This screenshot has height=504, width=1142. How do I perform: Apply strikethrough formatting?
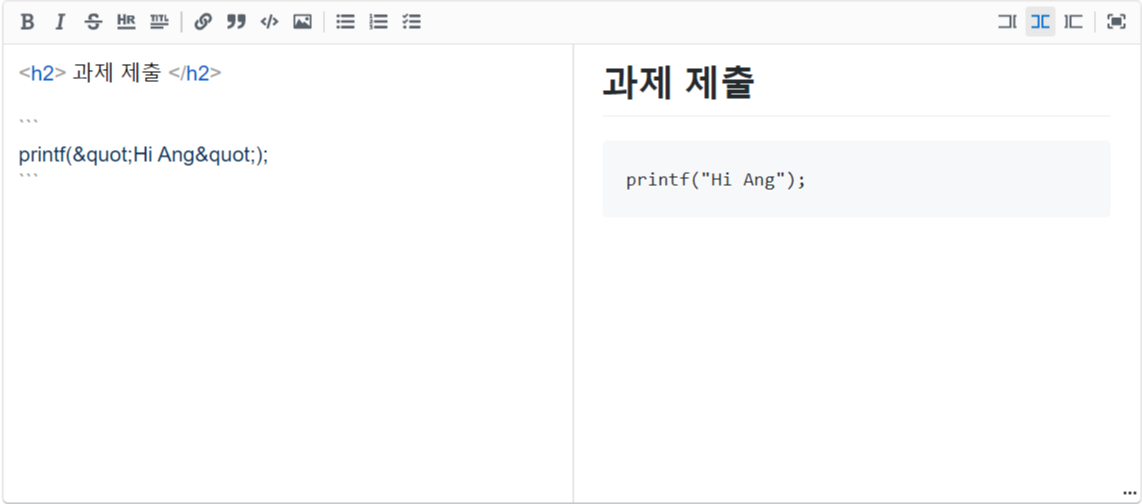(93, 22)
